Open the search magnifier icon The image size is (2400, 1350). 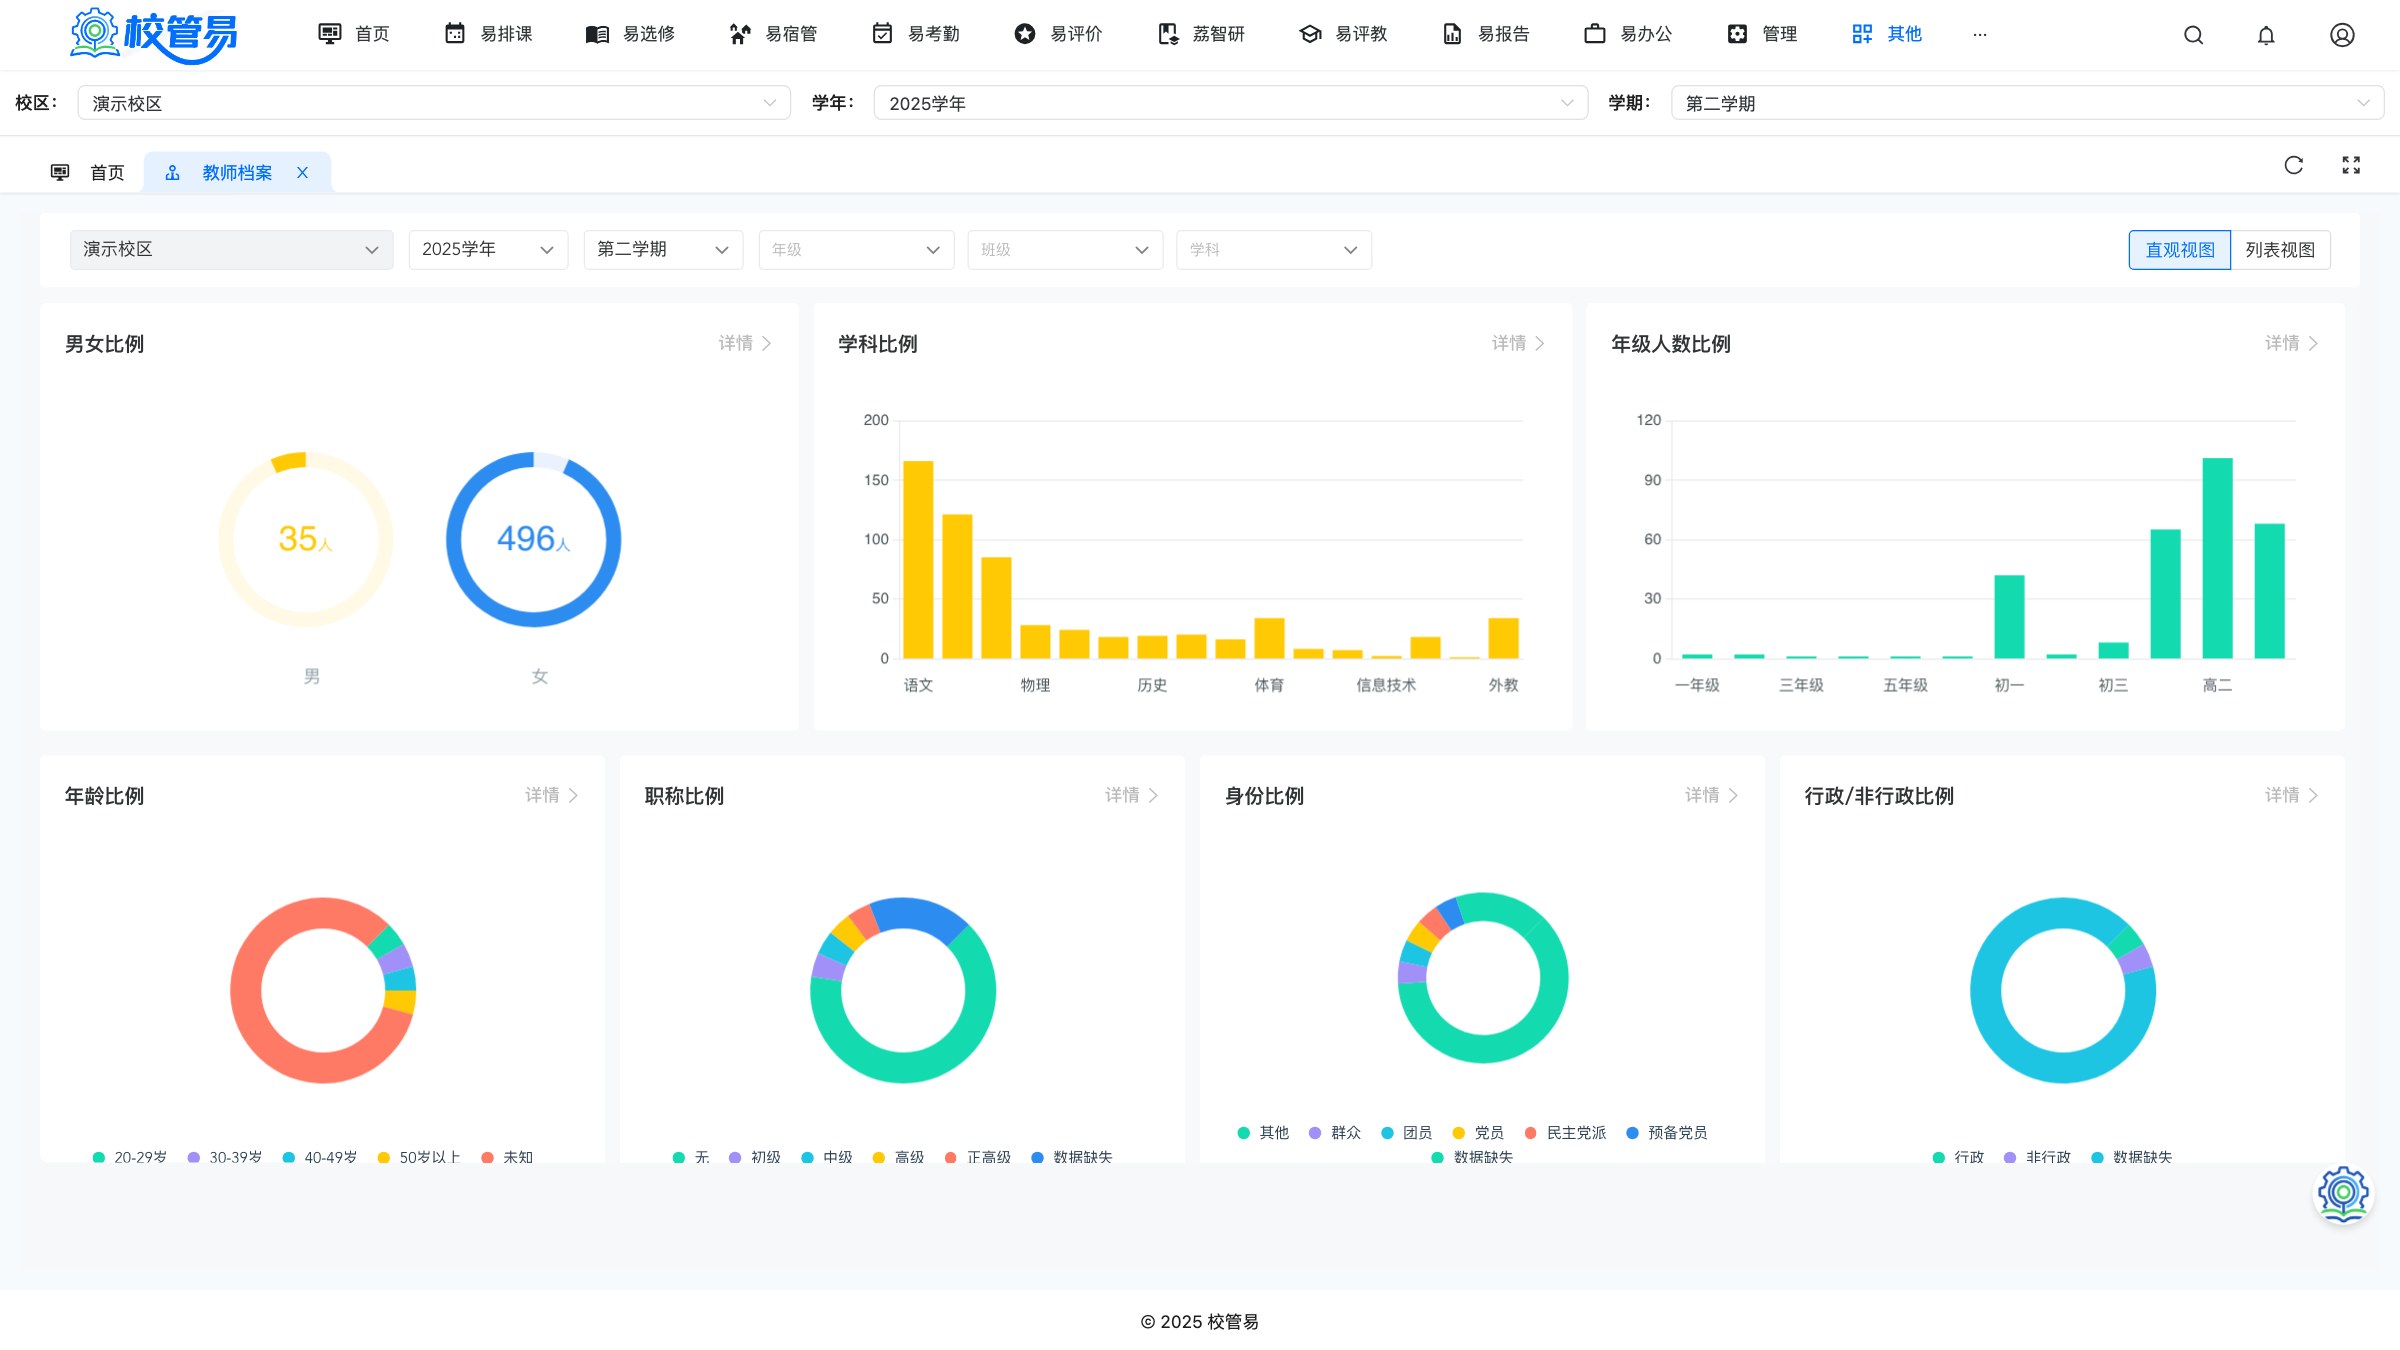click(2193, 35)
